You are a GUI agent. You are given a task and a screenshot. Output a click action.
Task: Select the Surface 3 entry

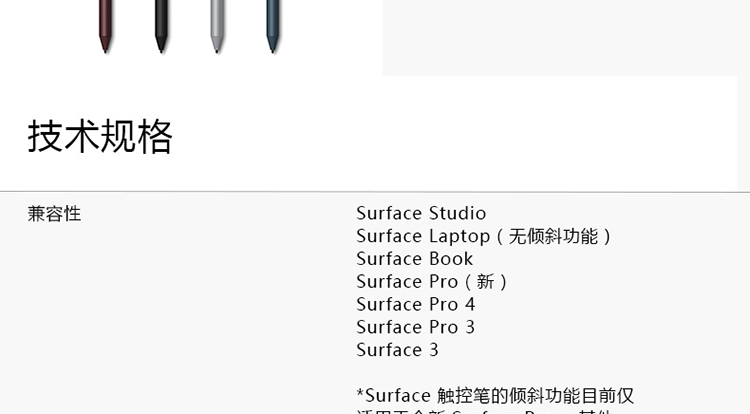(x=397, y=350)
